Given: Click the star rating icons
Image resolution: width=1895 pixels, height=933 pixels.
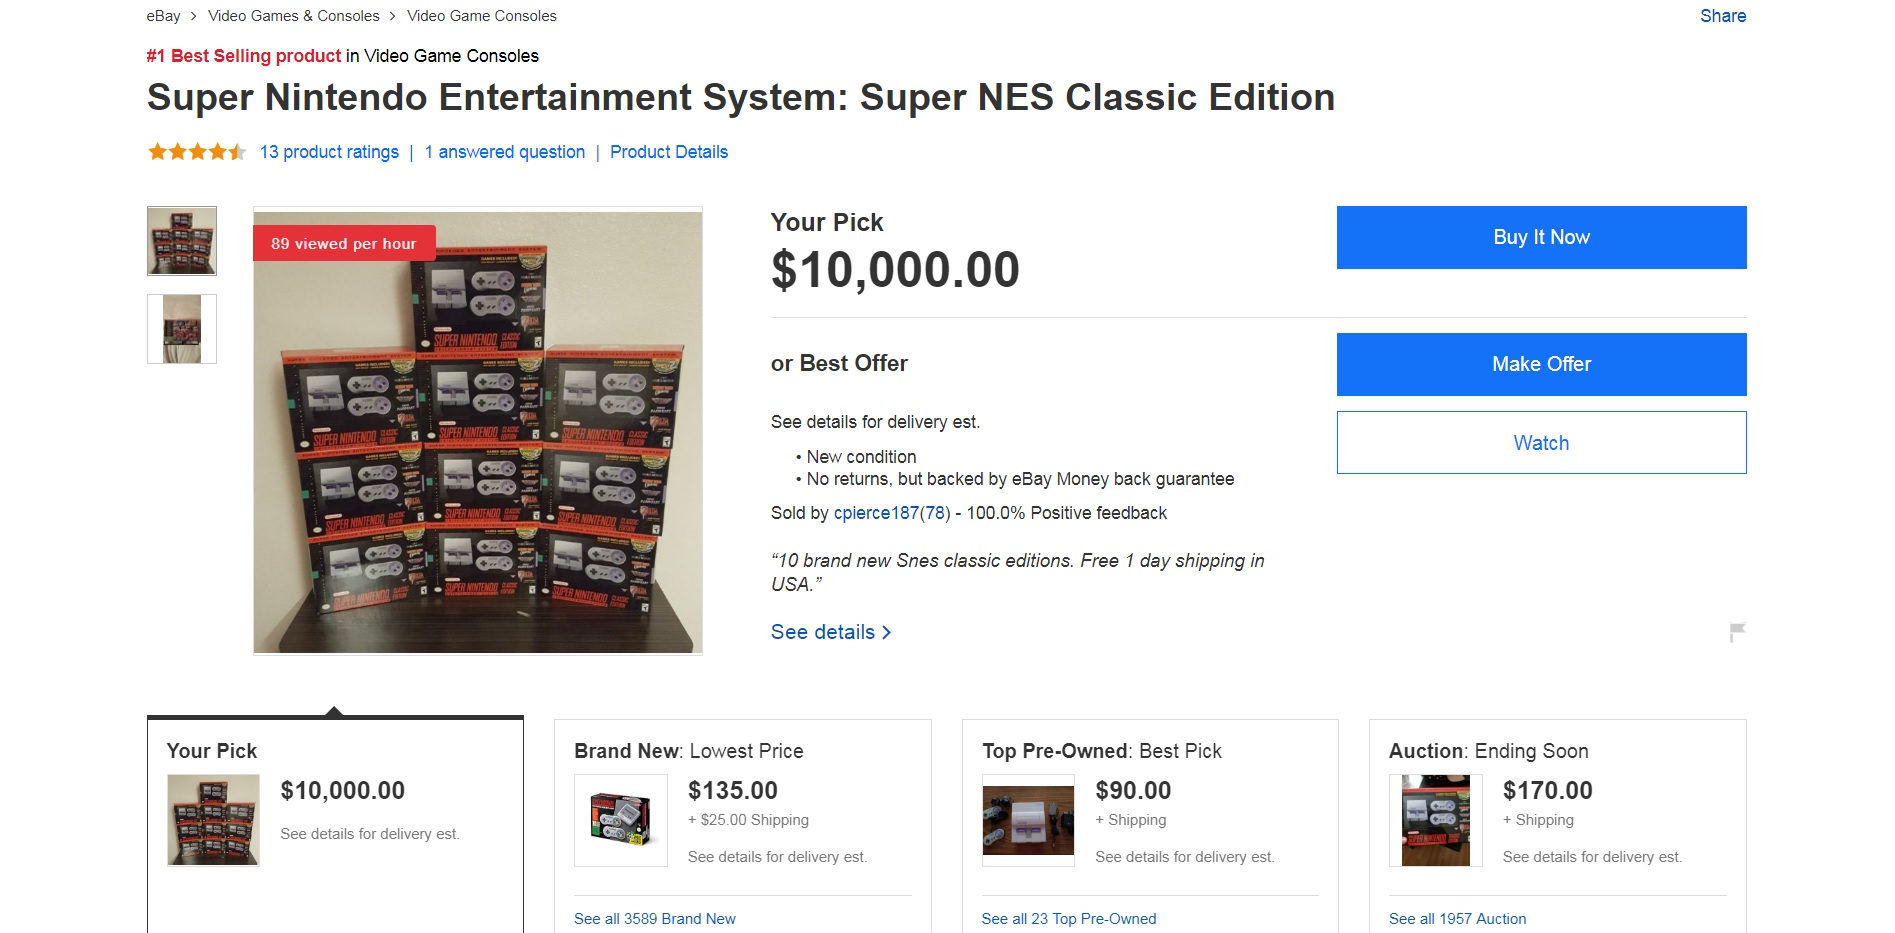Looking at the screenshot, I should [197, 152].
